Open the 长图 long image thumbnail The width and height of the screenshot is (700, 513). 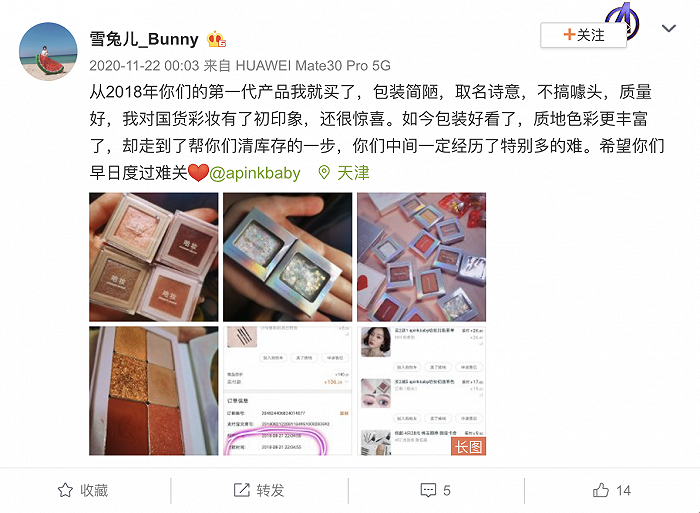(x=421, y=391)
